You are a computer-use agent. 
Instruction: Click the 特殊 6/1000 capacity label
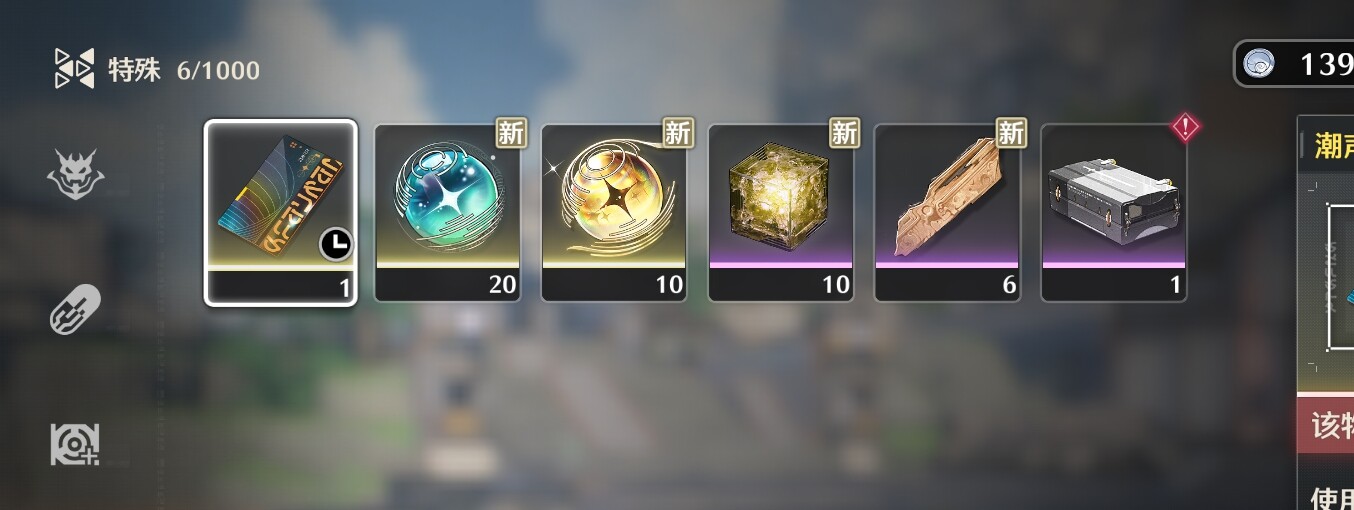(x=184, y=70)
